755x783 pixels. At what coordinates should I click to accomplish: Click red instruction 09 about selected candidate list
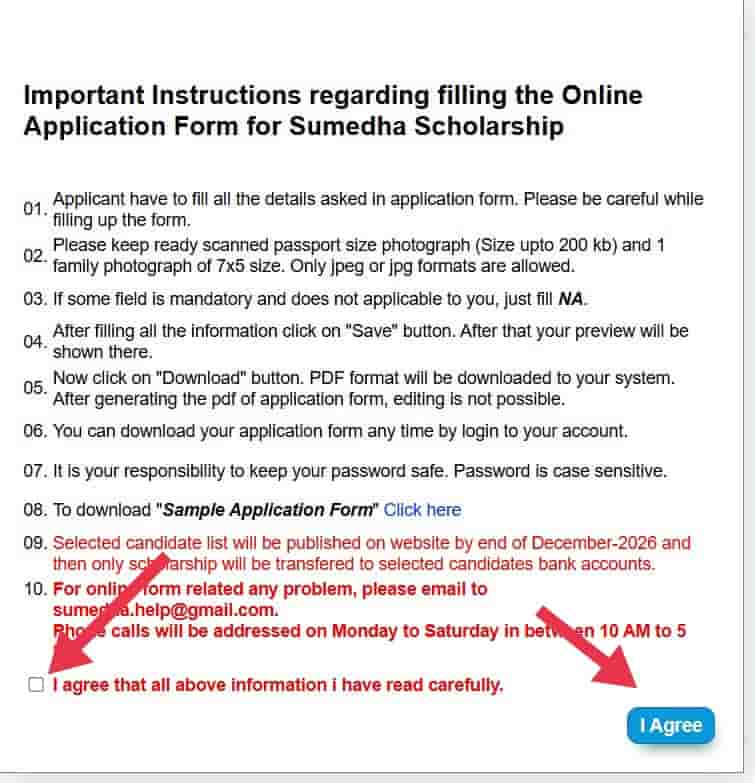tap(372, 553)
